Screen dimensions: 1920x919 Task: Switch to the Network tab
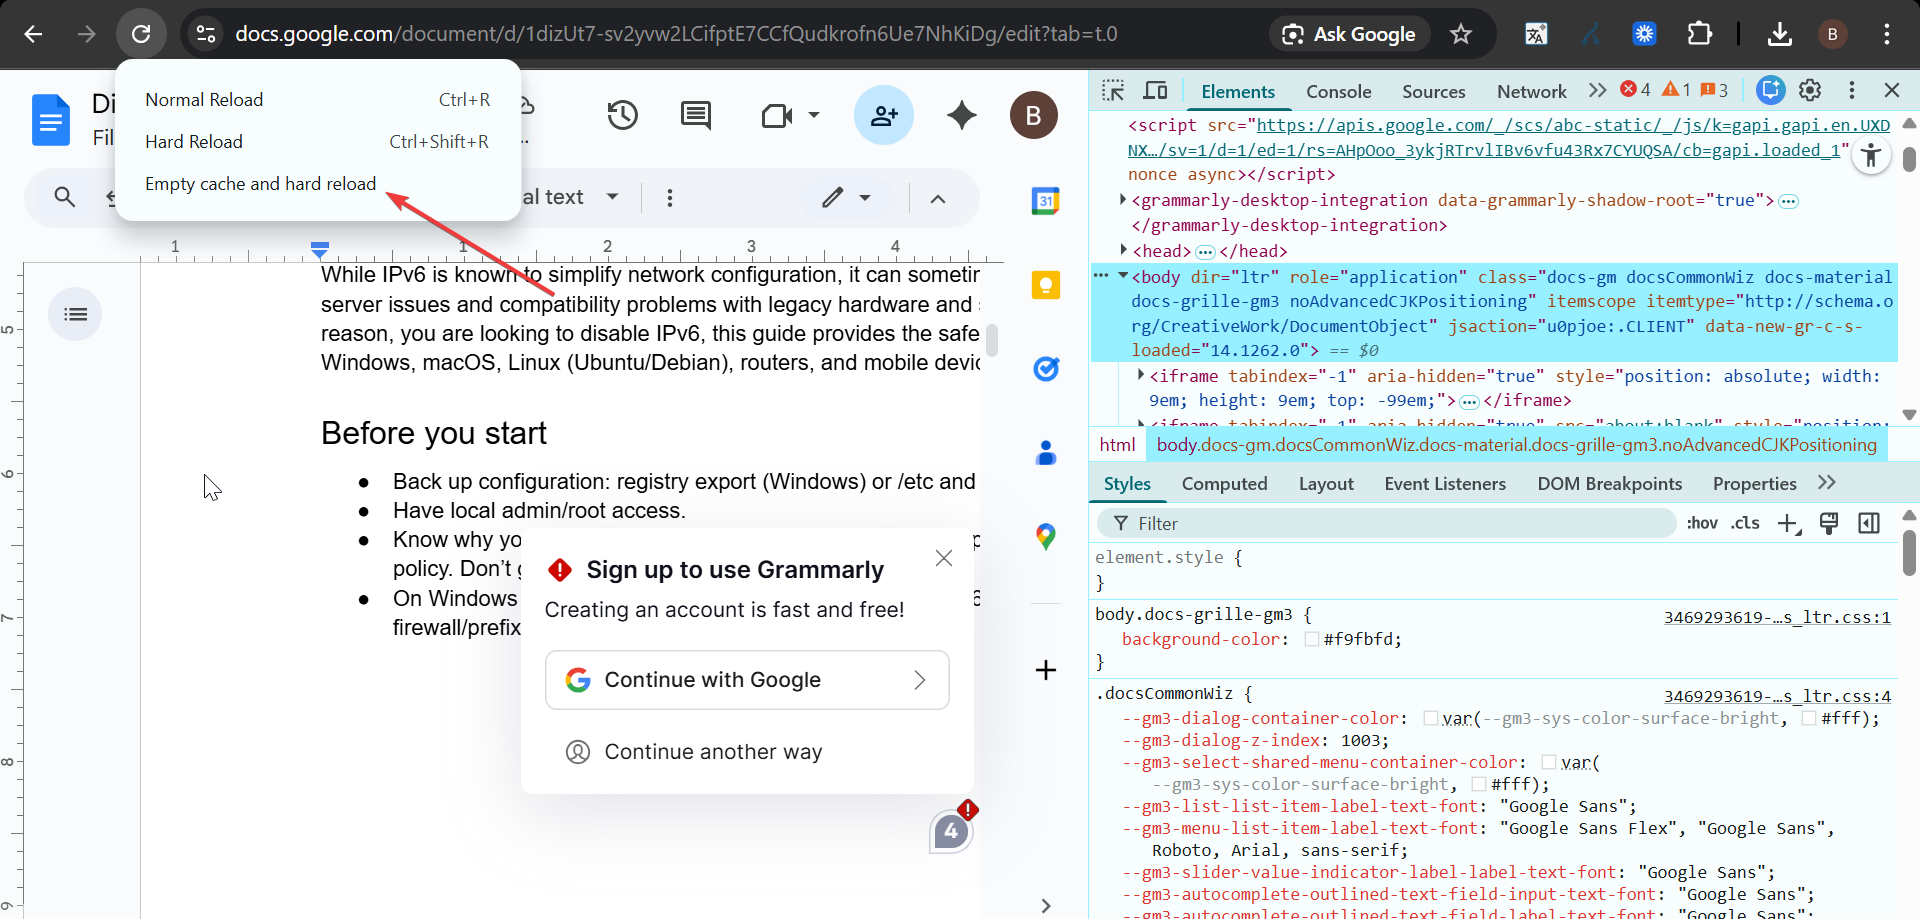[x=1531, y=92]
